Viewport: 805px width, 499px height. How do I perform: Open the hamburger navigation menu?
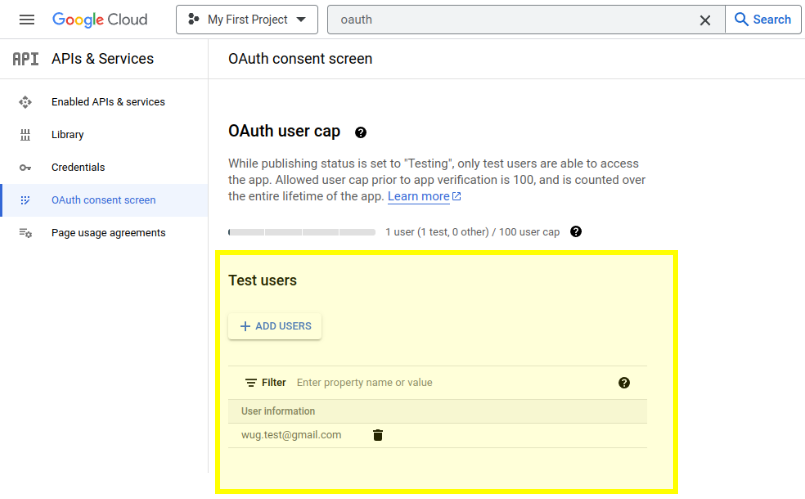(x=27, y=20)
